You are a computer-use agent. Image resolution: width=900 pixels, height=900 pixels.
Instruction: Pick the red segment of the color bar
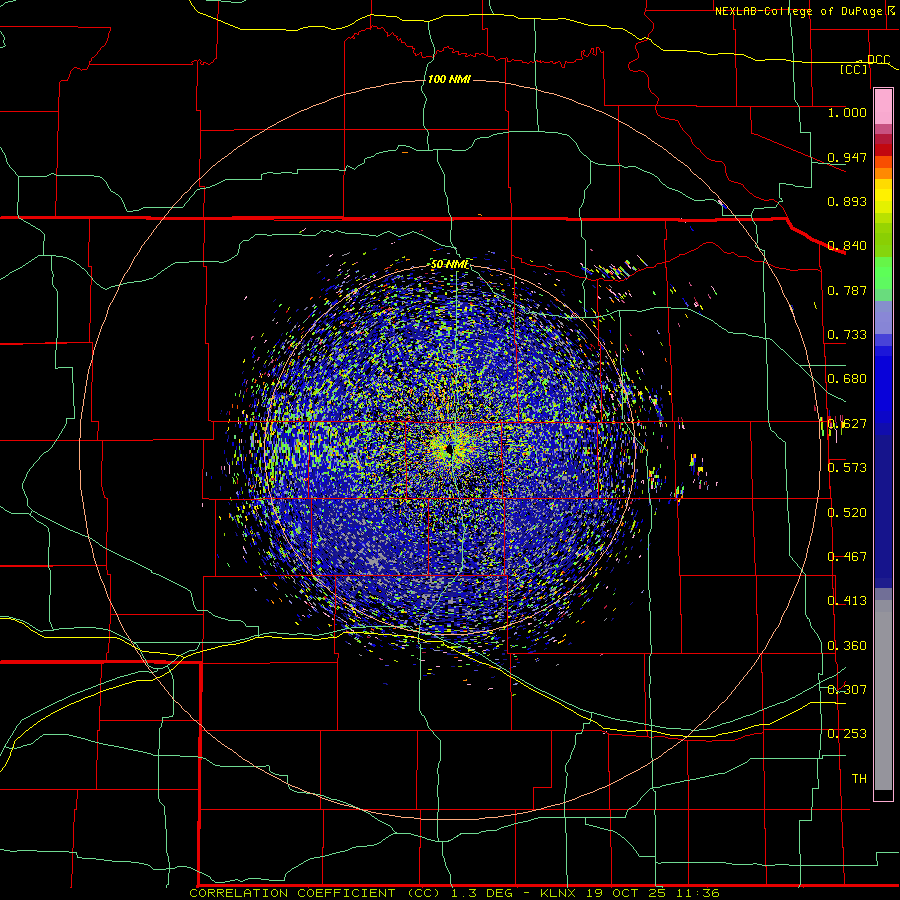(x=883, y=150)
